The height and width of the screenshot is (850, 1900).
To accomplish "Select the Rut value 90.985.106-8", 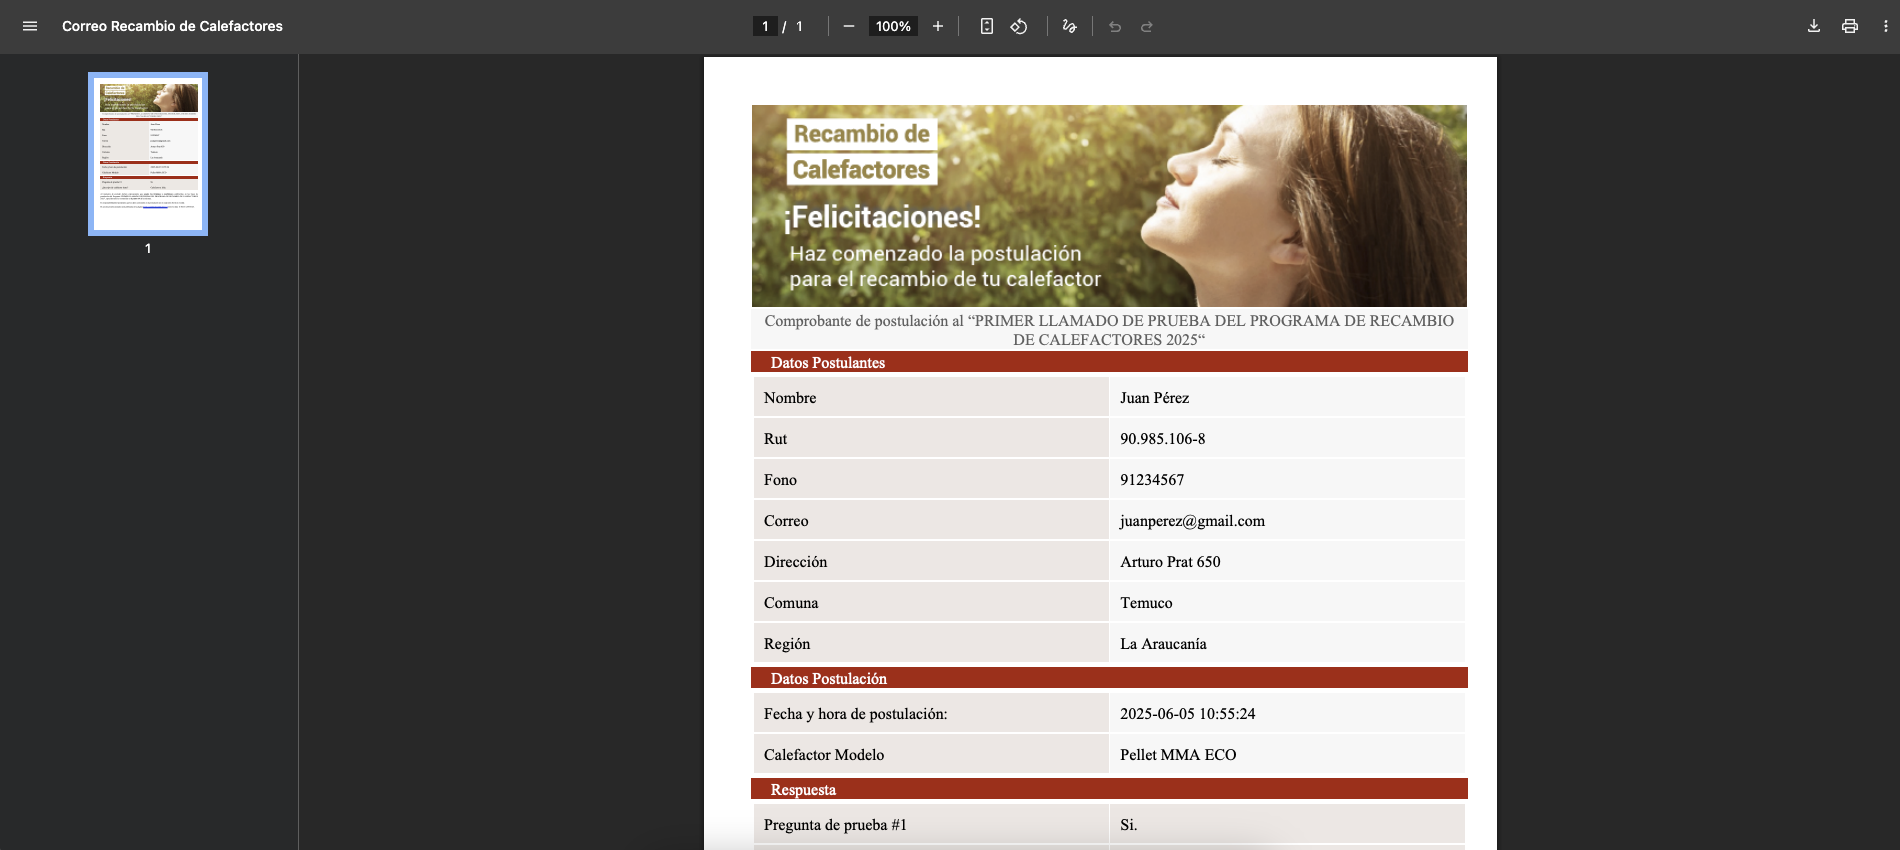I will click(x=1162, y=439).
